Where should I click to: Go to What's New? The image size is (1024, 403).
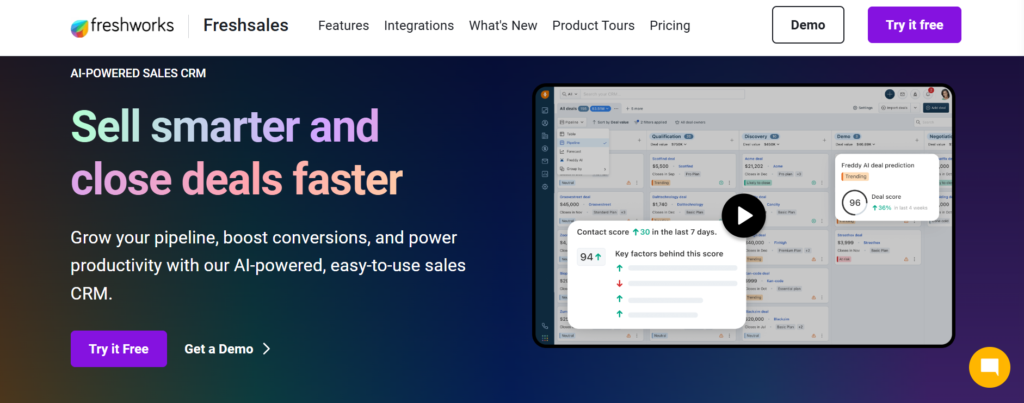[502, 26]
